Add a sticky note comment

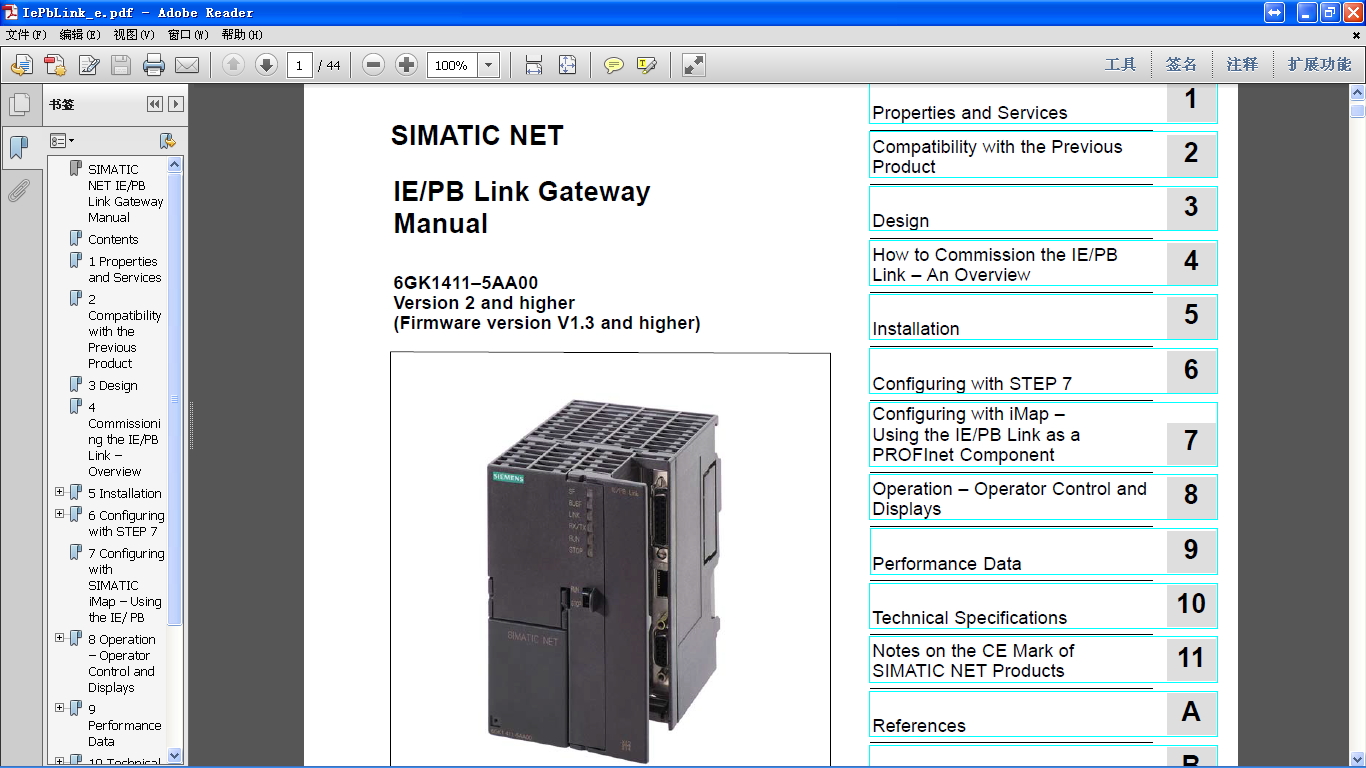614,65
